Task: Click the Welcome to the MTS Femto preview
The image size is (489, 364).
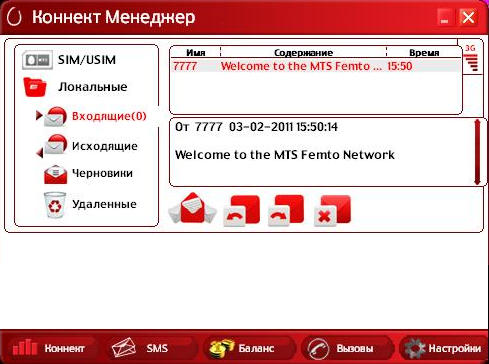Action: [301, 66]
